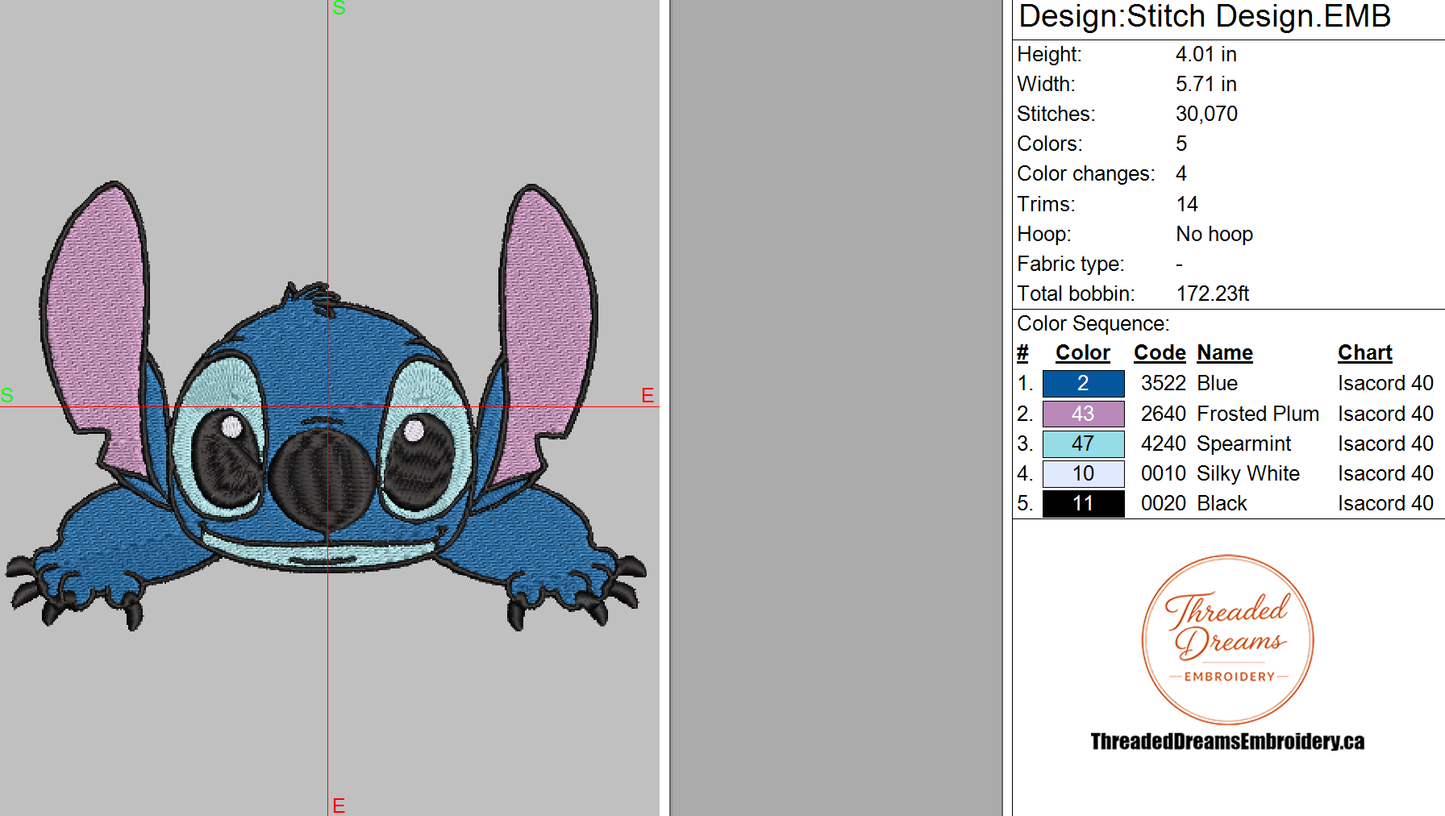1445x816 pixels.
Task: Click the Threaded Dreams Embroidery circular logo
Action: (x=1228, y=641)
